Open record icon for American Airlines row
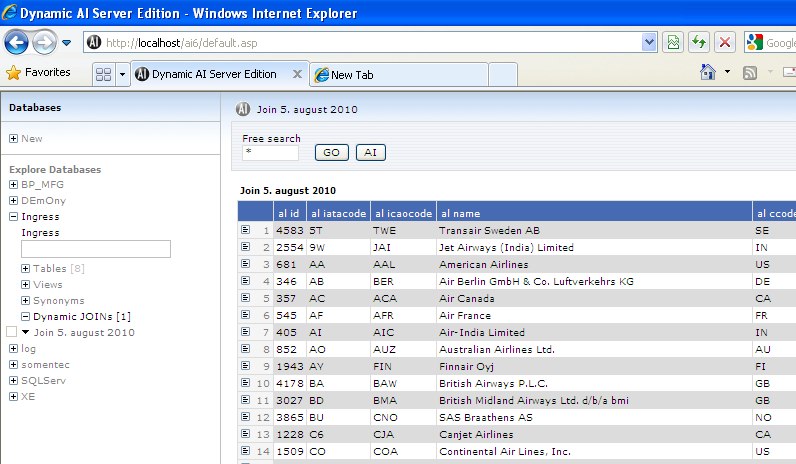Image resolution: width=796 pixels, height=464 pixels. point(246,264)
